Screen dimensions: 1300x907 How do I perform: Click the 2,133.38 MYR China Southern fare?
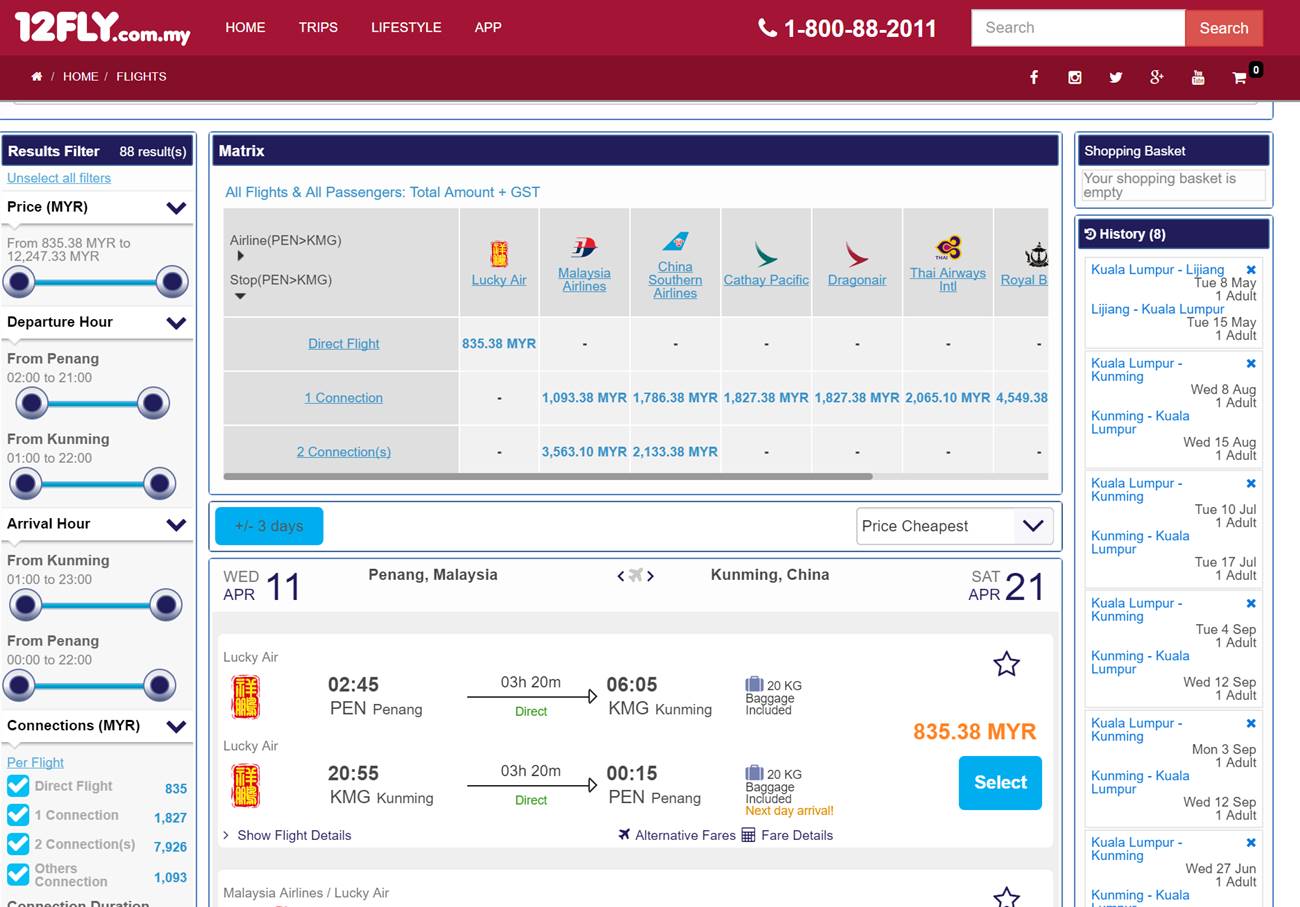(x=675, y=451)
